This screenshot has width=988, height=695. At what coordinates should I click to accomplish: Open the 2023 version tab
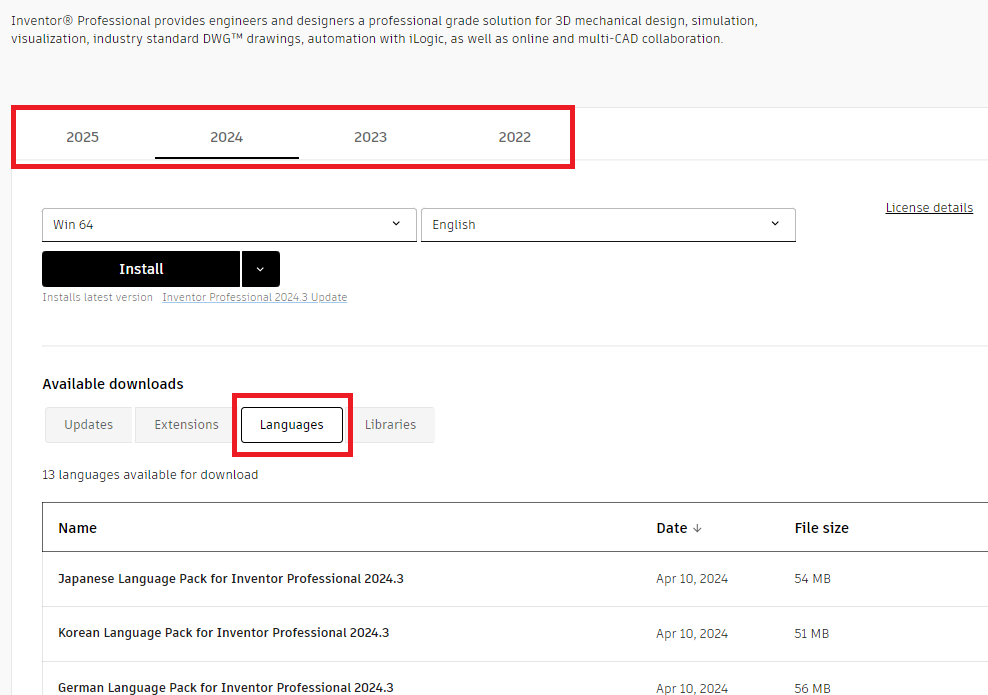[x=370, y=137]
